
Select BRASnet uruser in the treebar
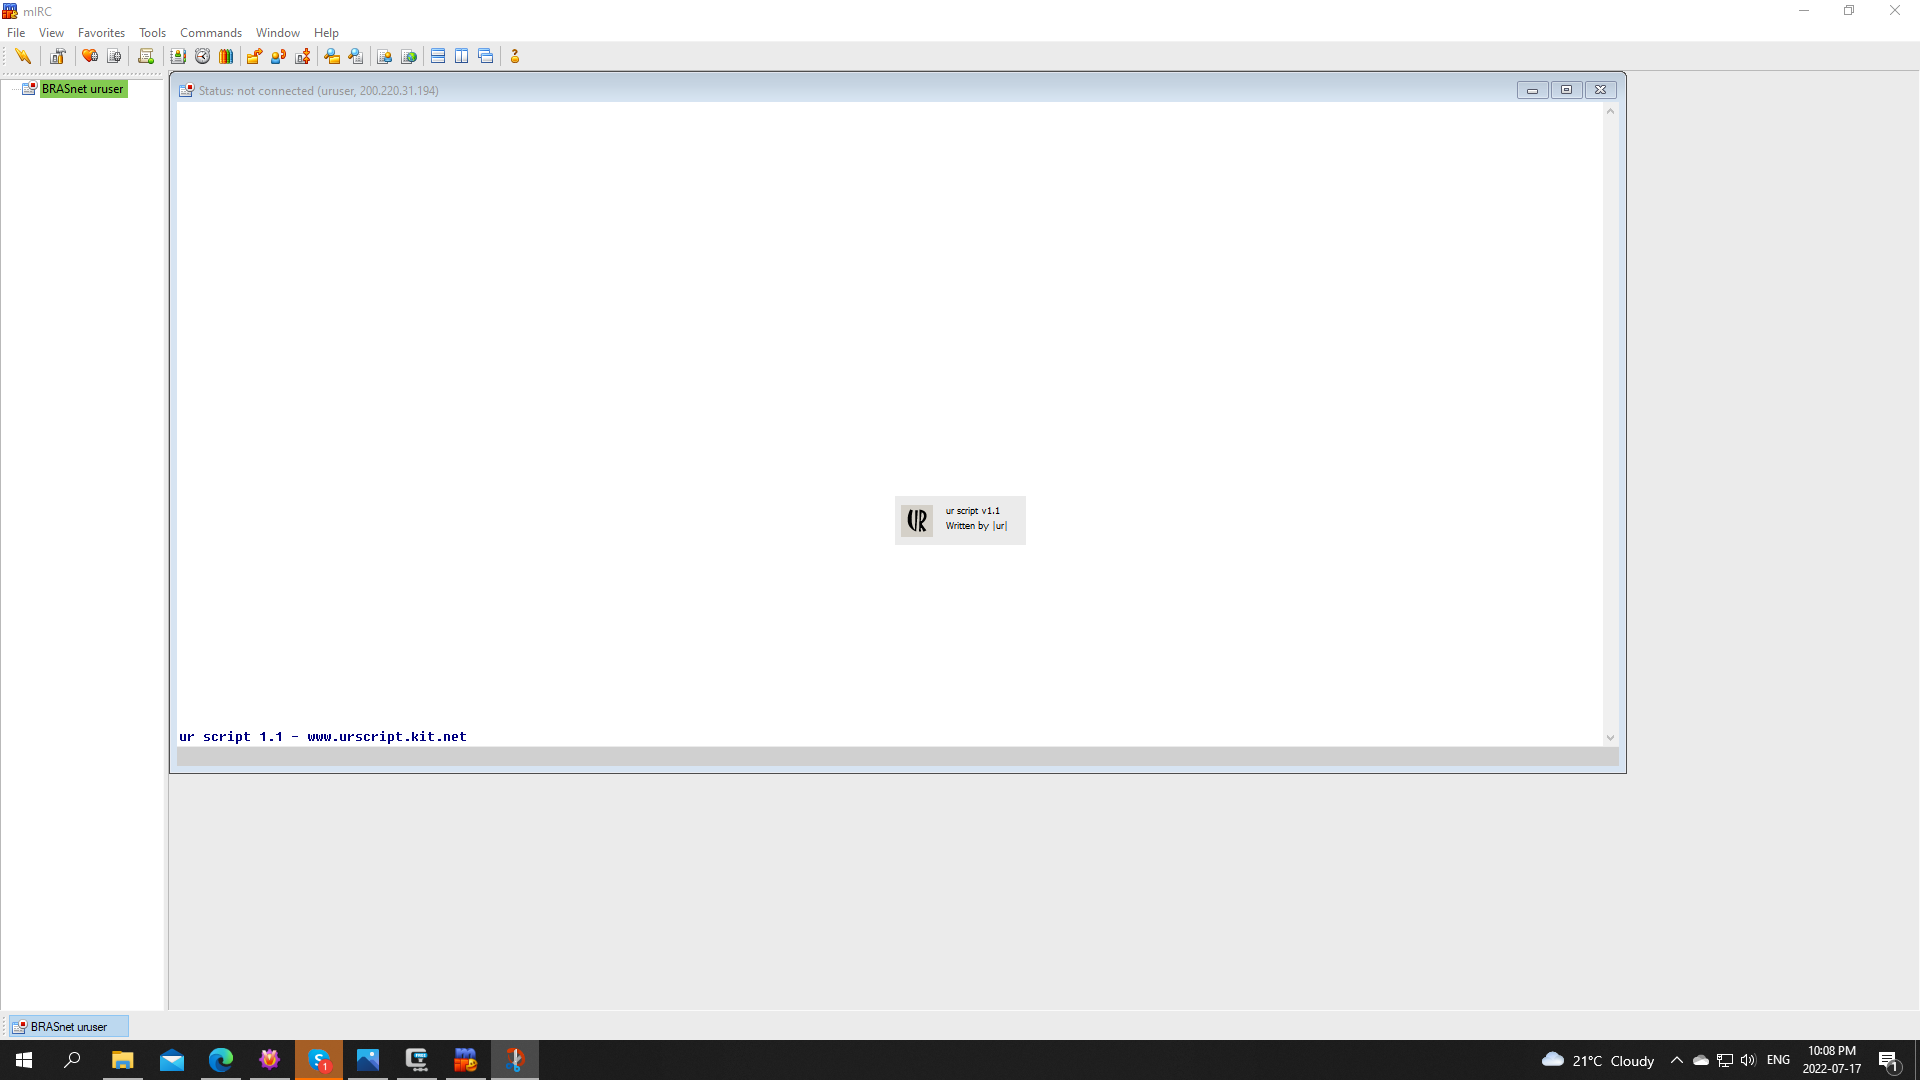tap(82, 89)
